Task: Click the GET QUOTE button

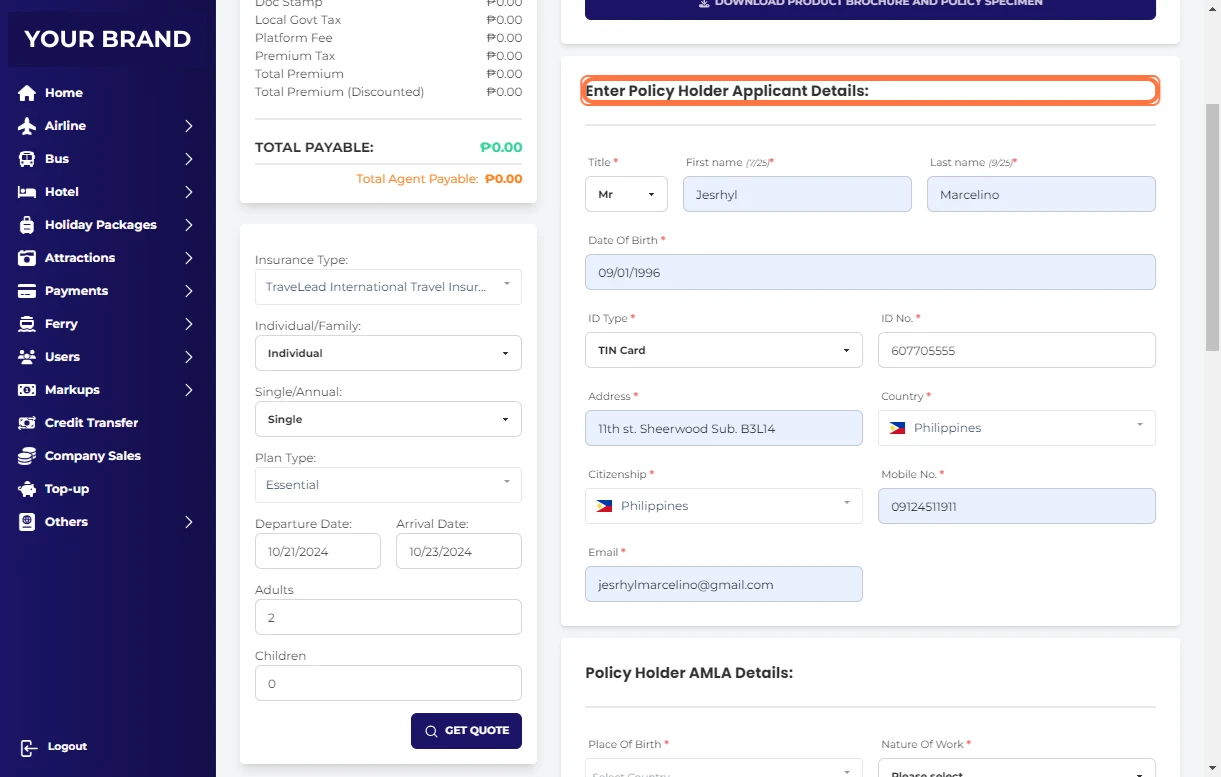Action: click(x=466, y=731)
